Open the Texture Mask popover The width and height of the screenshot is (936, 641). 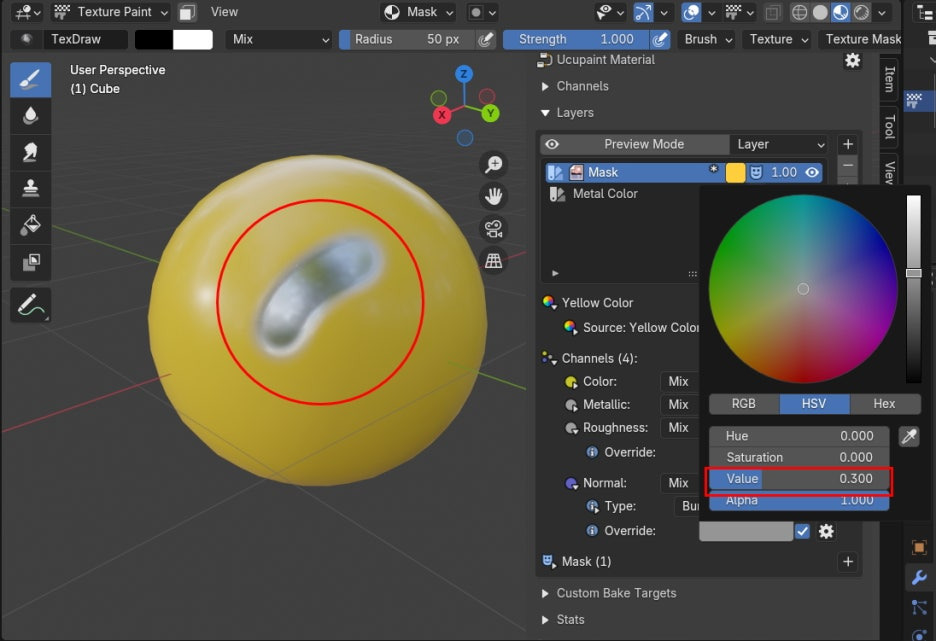tap(860, 39)
